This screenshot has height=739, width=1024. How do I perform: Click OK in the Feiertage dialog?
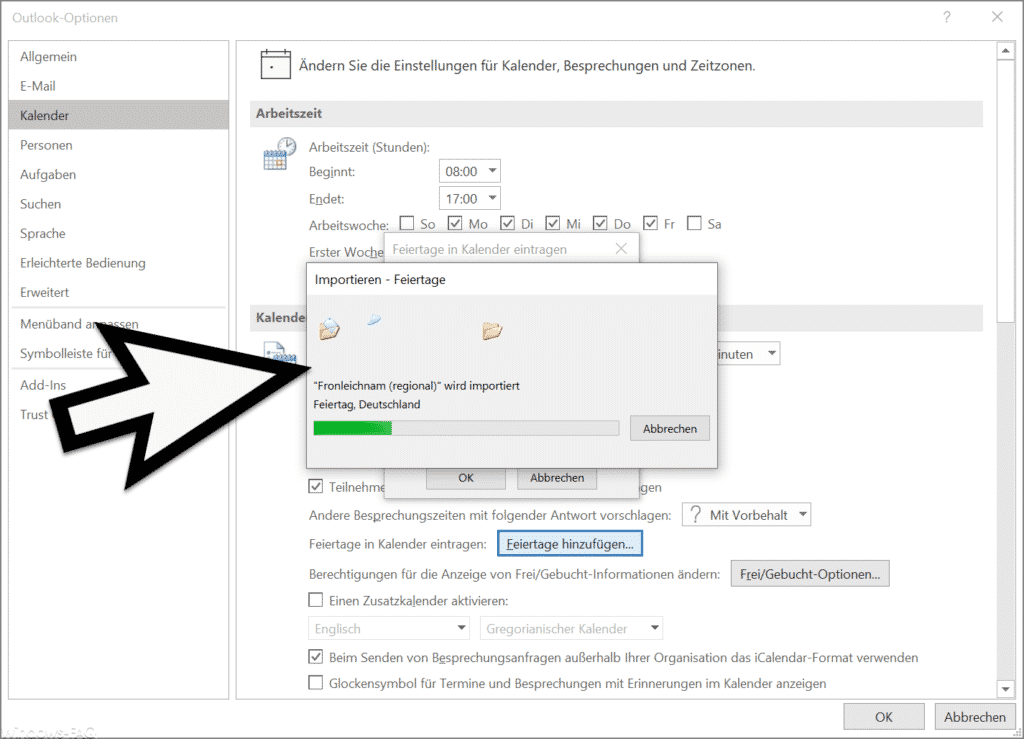point(466,478)
